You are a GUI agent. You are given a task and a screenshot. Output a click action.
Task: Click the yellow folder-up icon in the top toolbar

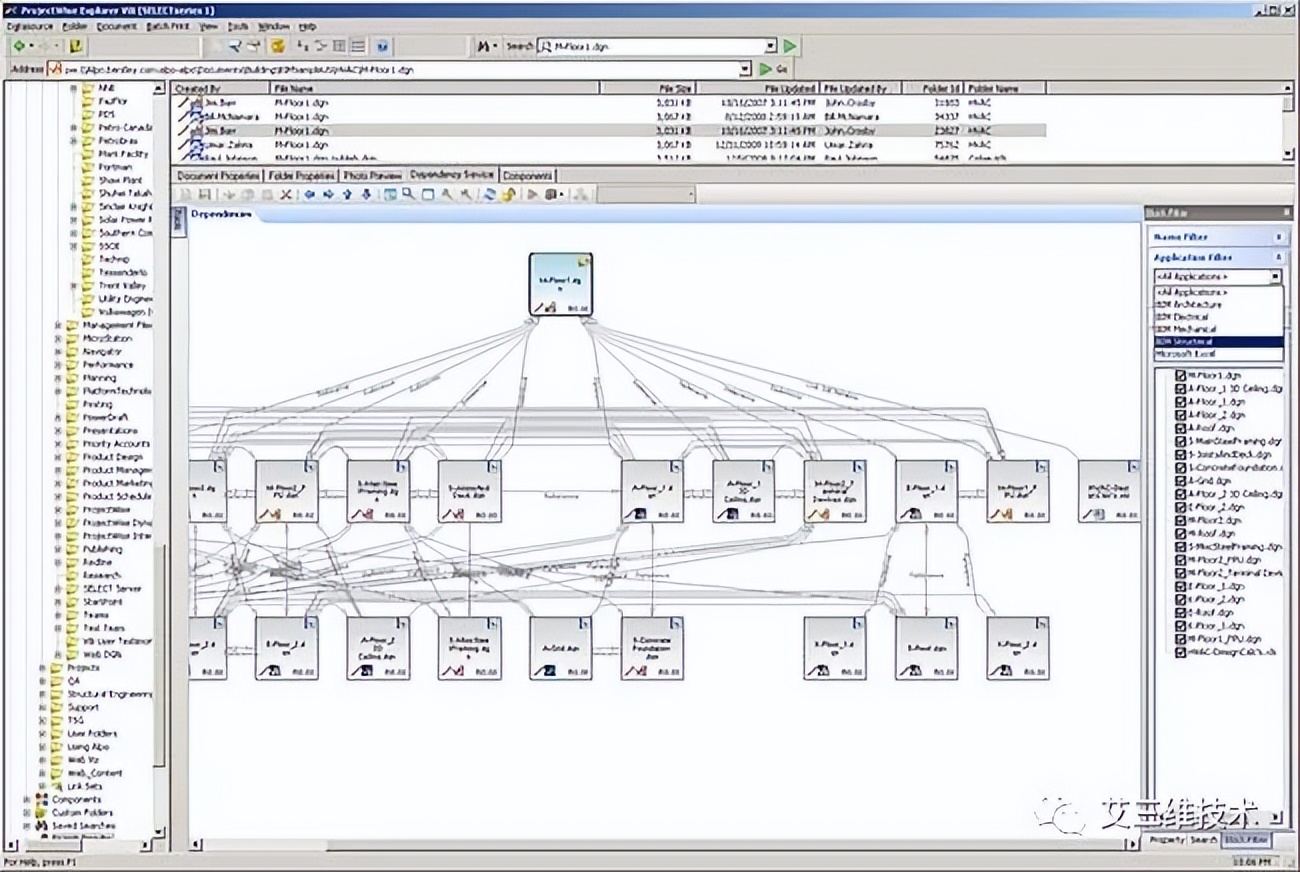(x=77, y=46)
